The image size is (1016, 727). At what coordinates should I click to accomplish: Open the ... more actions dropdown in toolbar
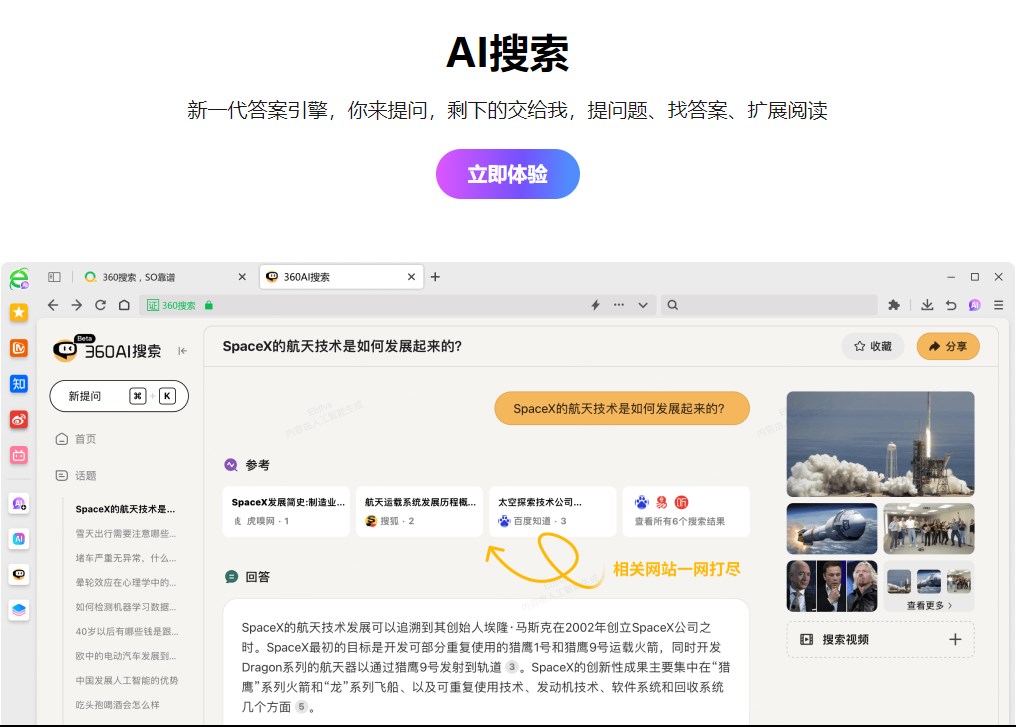[x=619, y=305]
